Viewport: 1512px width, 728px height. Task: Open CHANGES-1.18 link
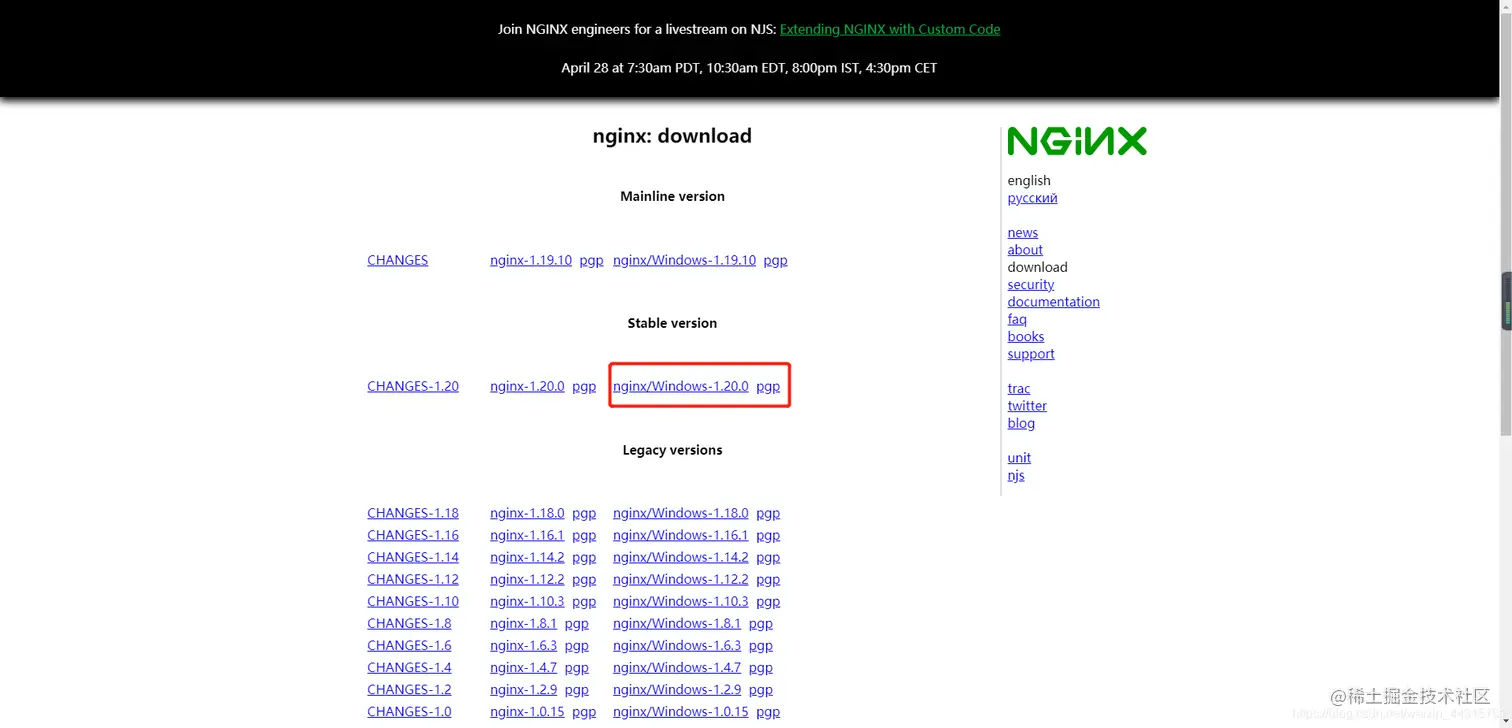[x=413, y=513]
